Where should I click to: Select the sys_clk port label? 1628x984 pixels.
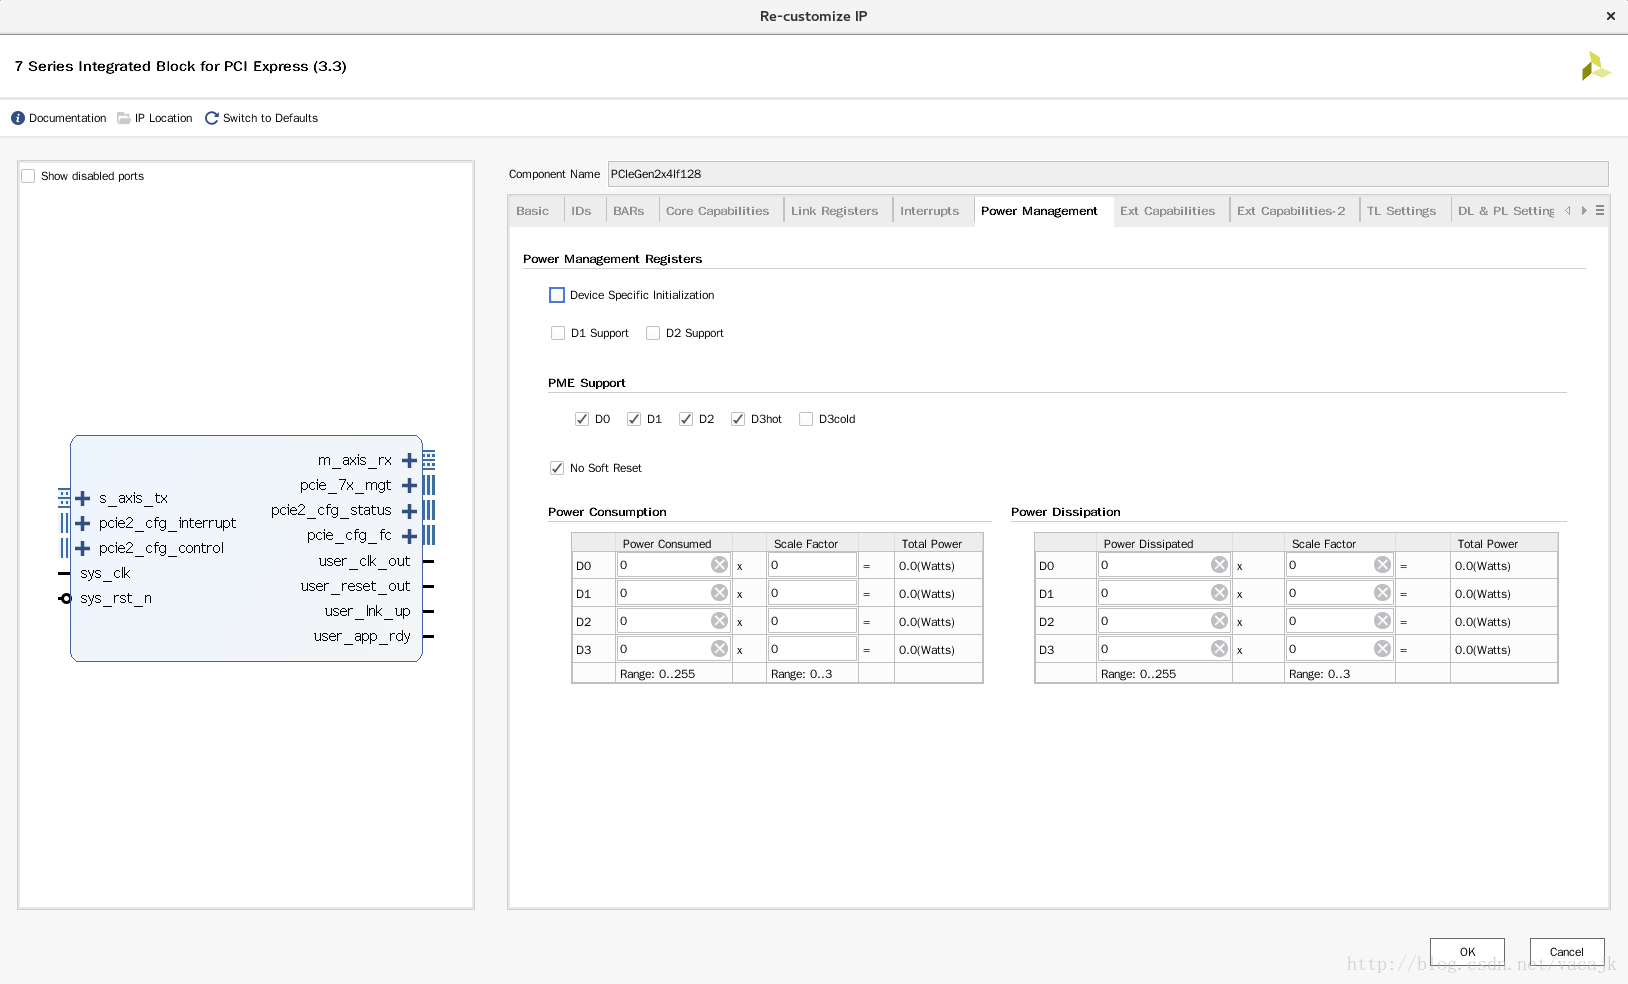click(105, 573)
